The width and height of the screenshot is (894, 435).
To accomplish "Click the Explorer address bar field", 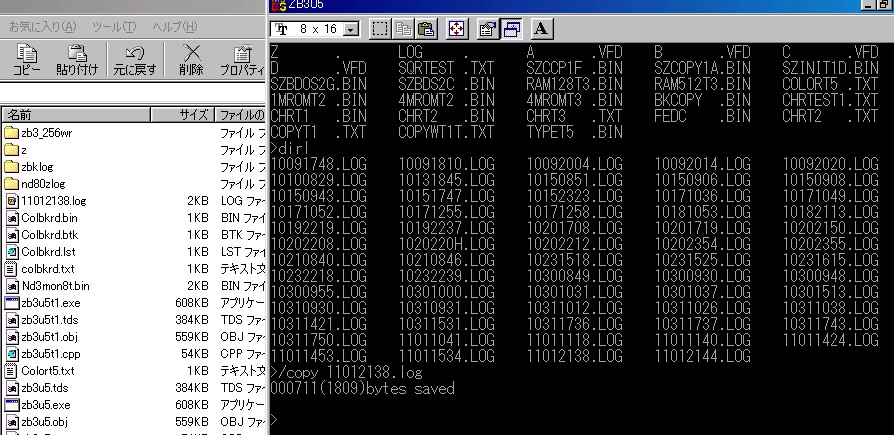I will click(x=132, y=92).
